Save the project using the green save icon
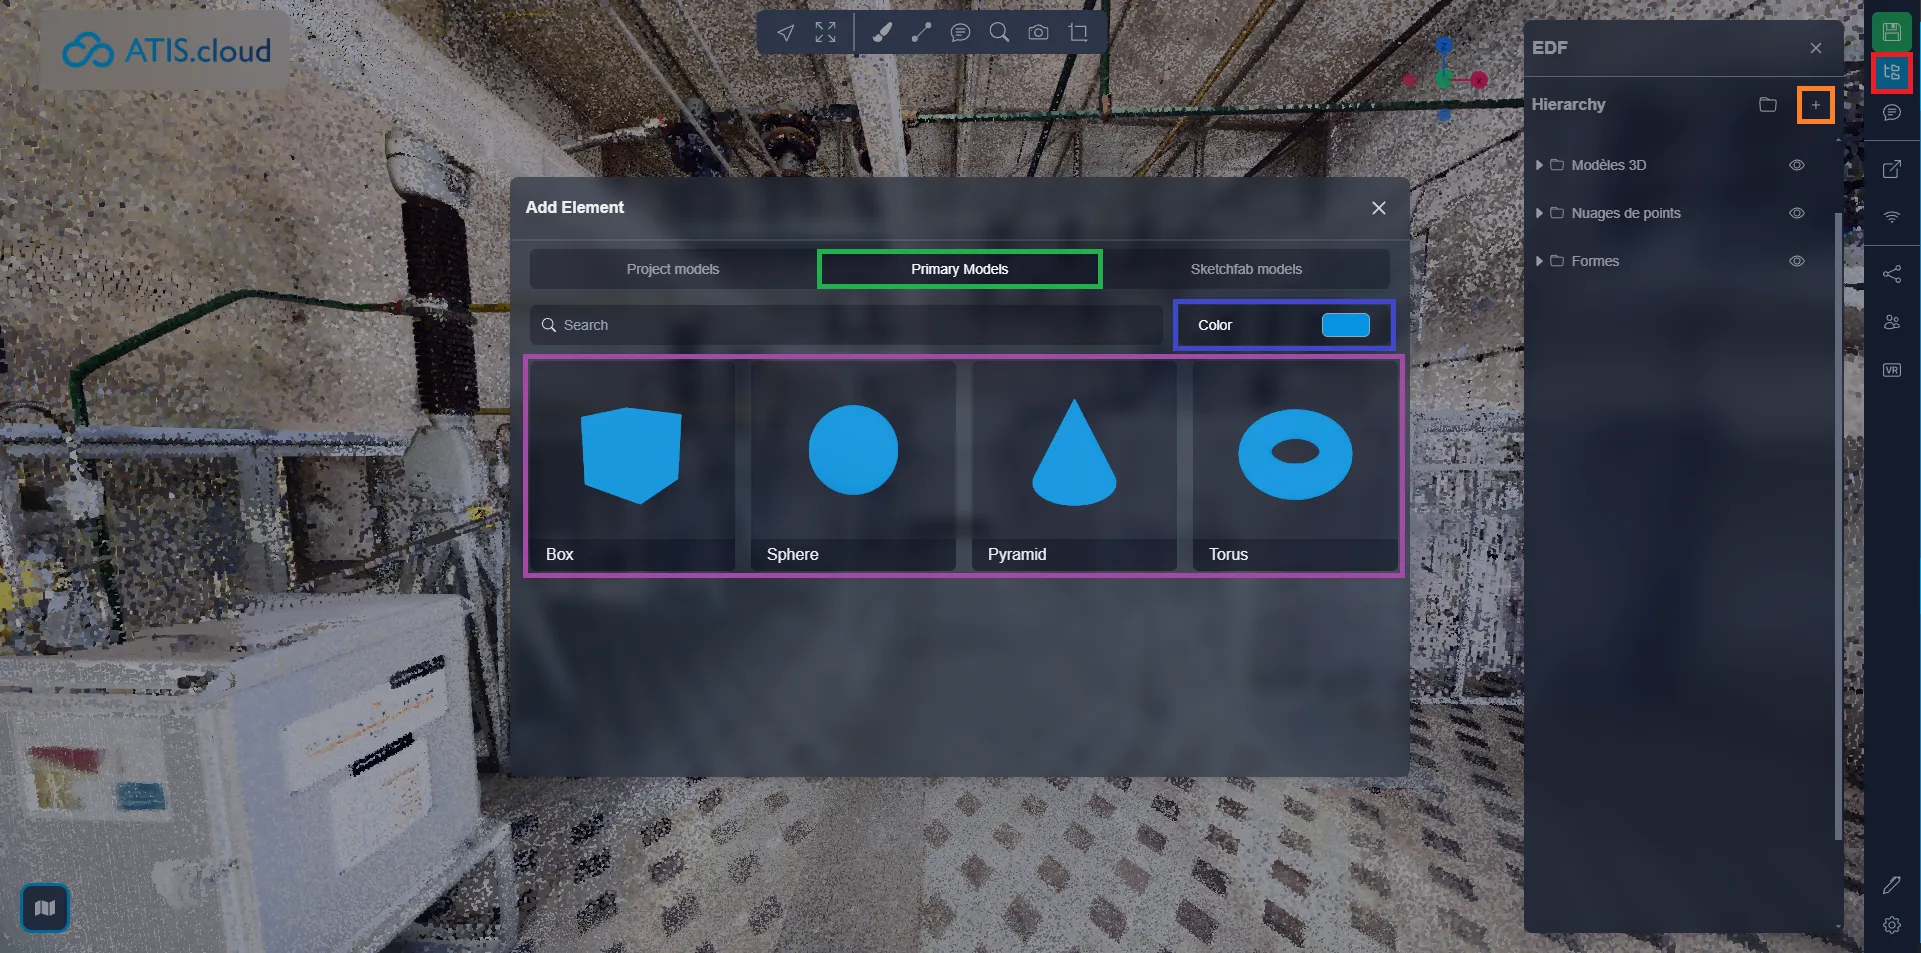Viewport: 1921px width, 953px height. pos(1891,31)
